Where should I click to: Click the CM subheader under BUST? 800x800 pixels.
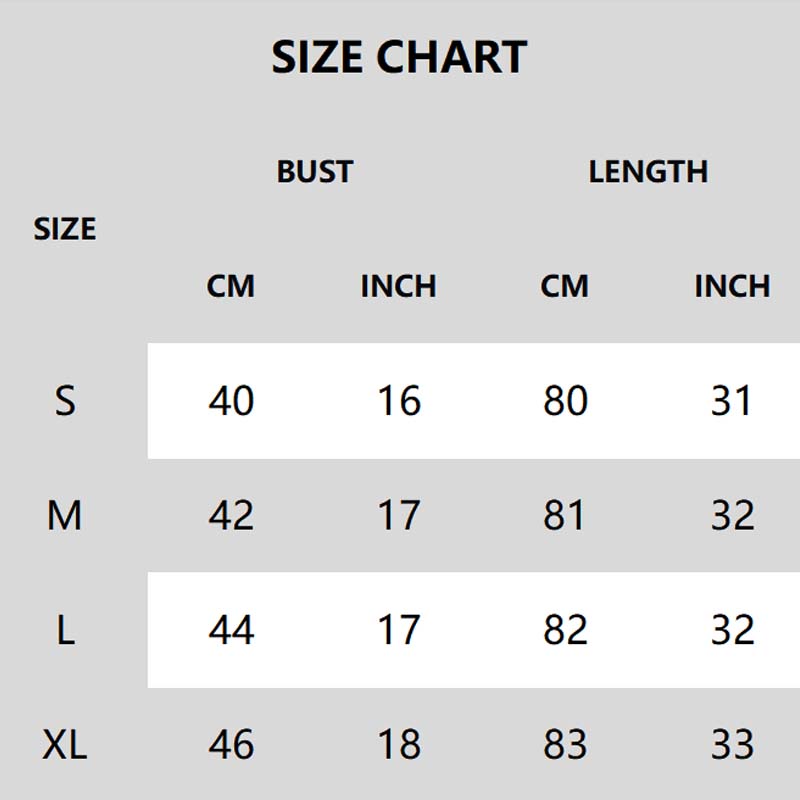[x=231, y=286]
